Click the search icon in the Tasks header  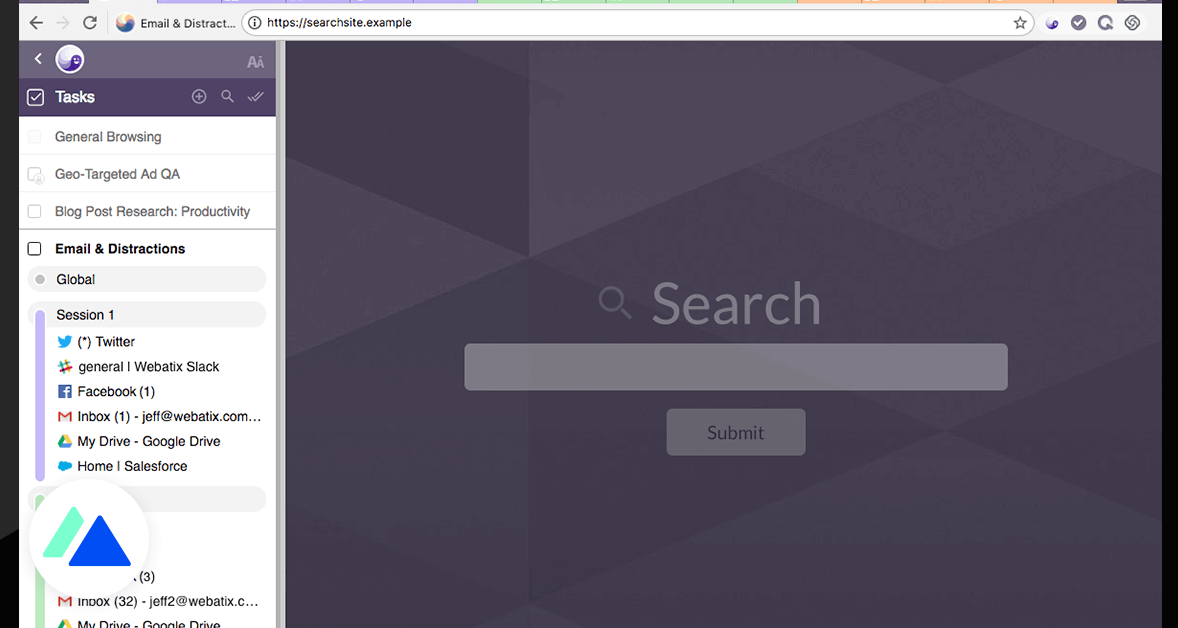click(x=227, y=96)
